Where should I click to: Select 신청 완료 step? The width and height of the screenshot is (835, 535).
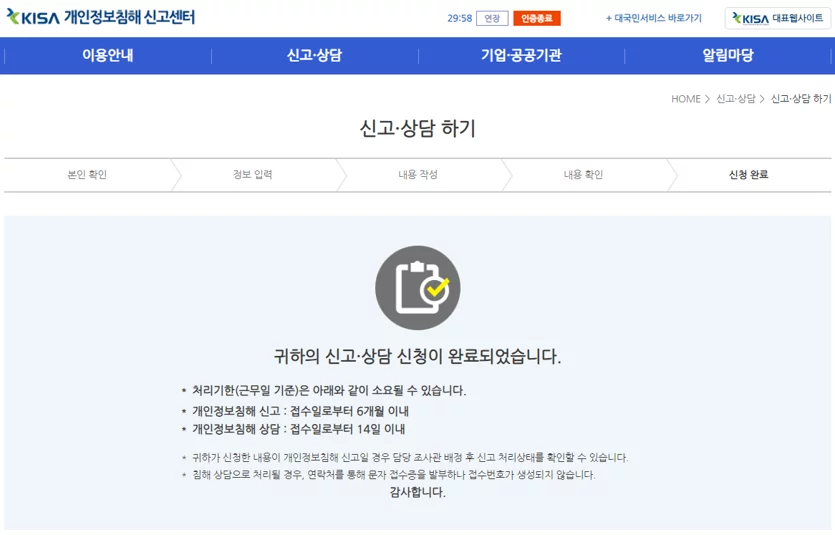coord(748,175)
